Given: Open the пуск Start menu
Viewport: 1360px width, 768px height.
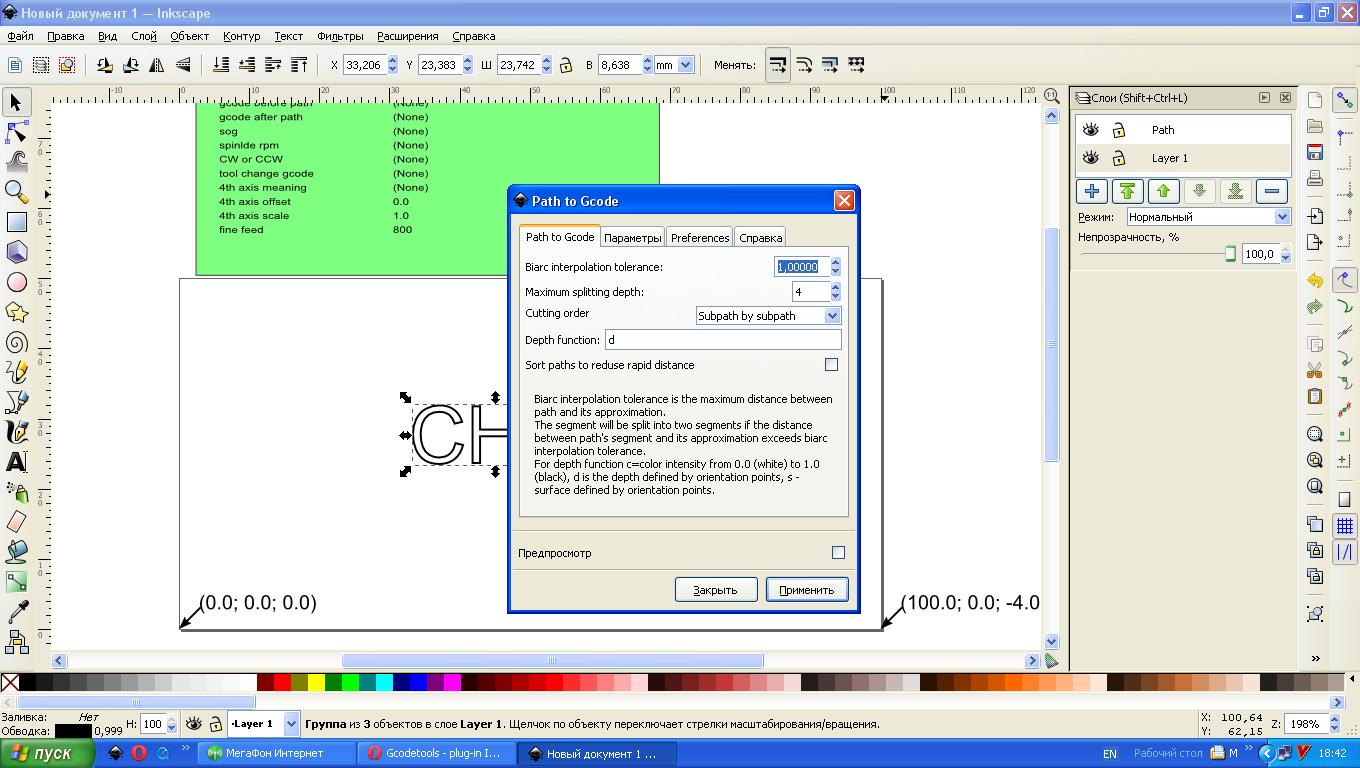Looking at the screenshot, I should point(47,753).
